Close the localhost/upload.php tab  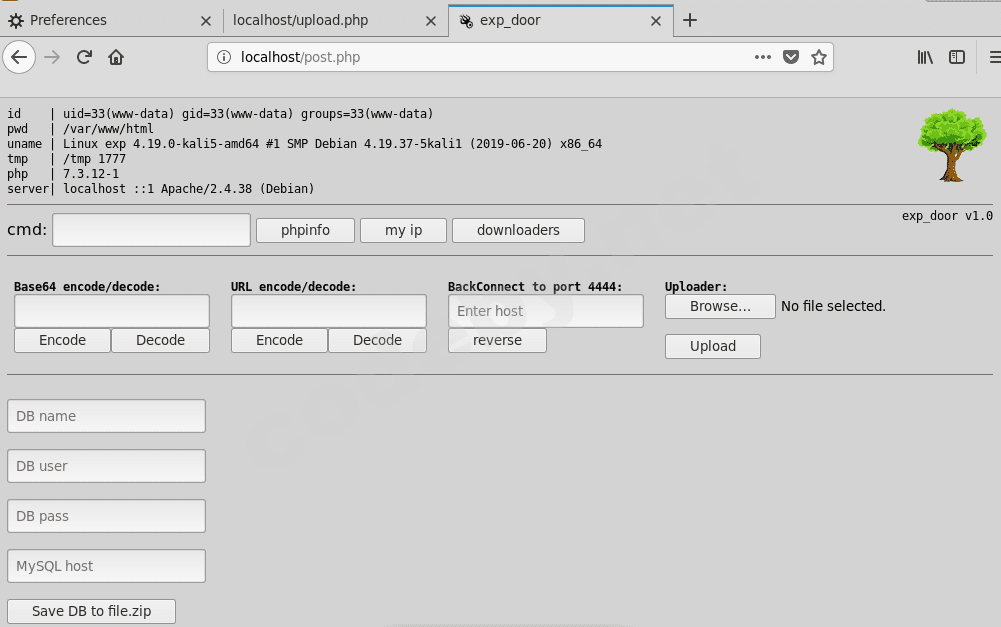431,21
